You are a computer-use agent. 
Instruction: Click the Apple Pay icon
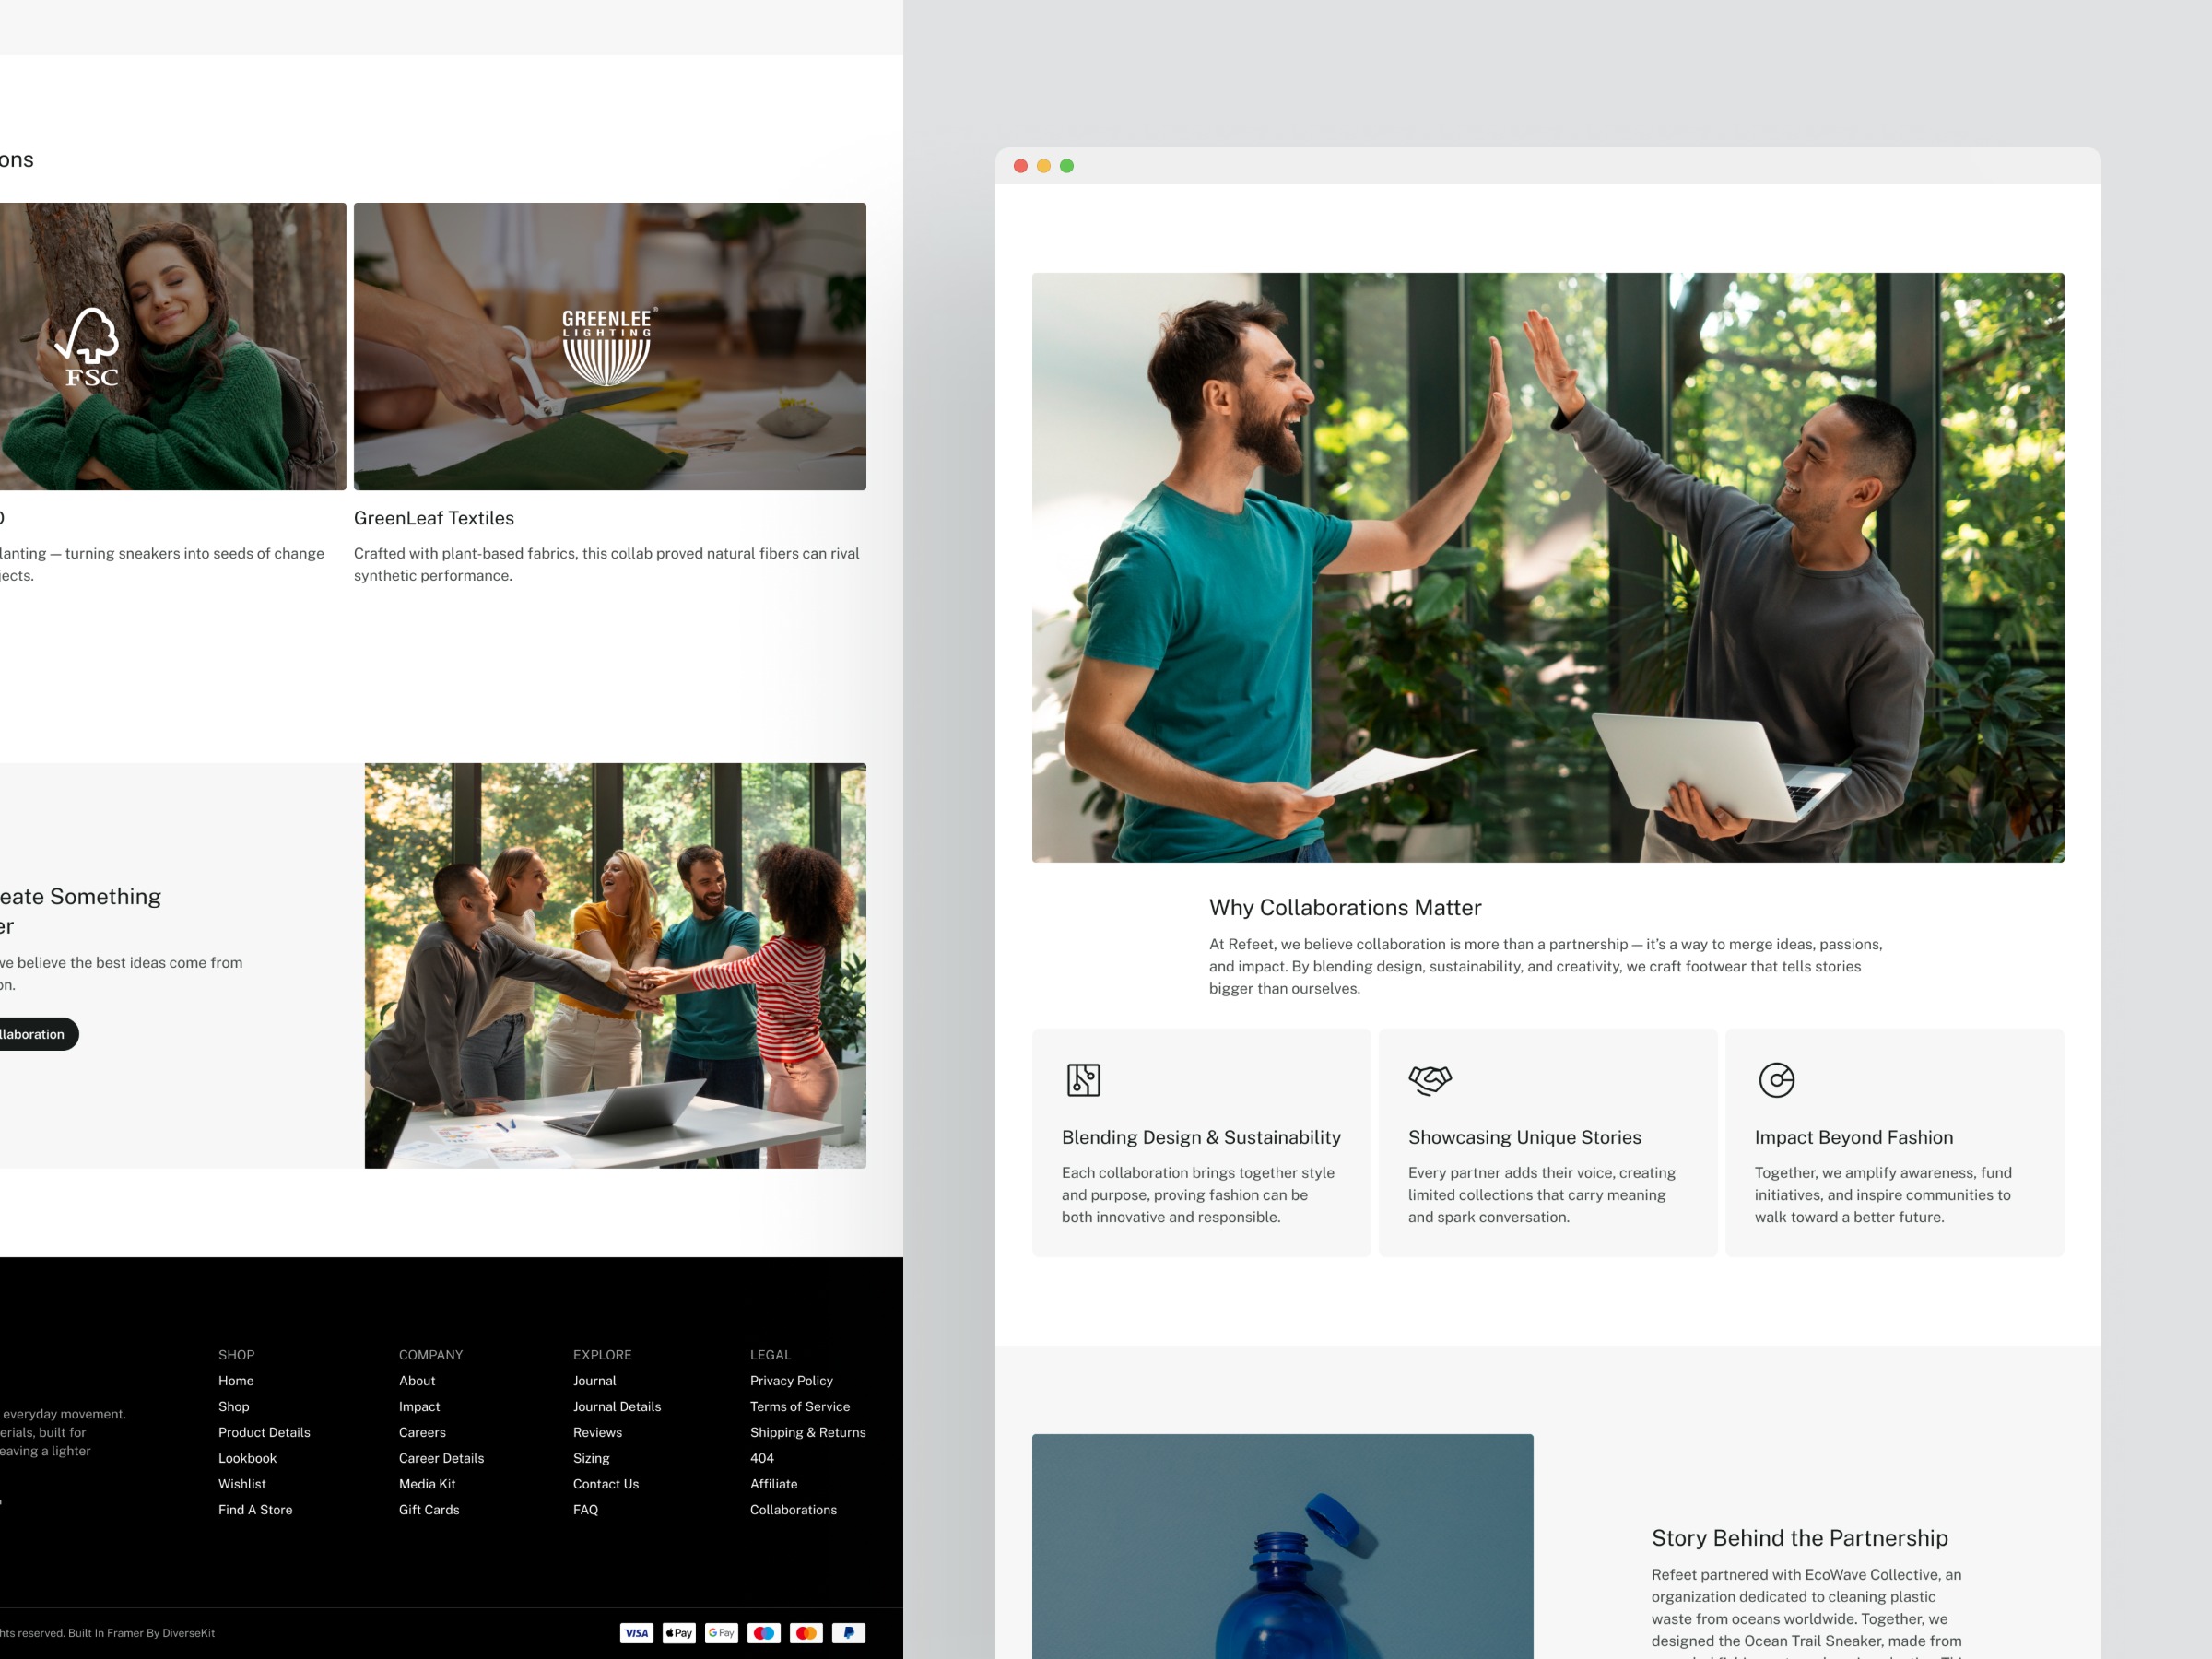click(679, 1633)
